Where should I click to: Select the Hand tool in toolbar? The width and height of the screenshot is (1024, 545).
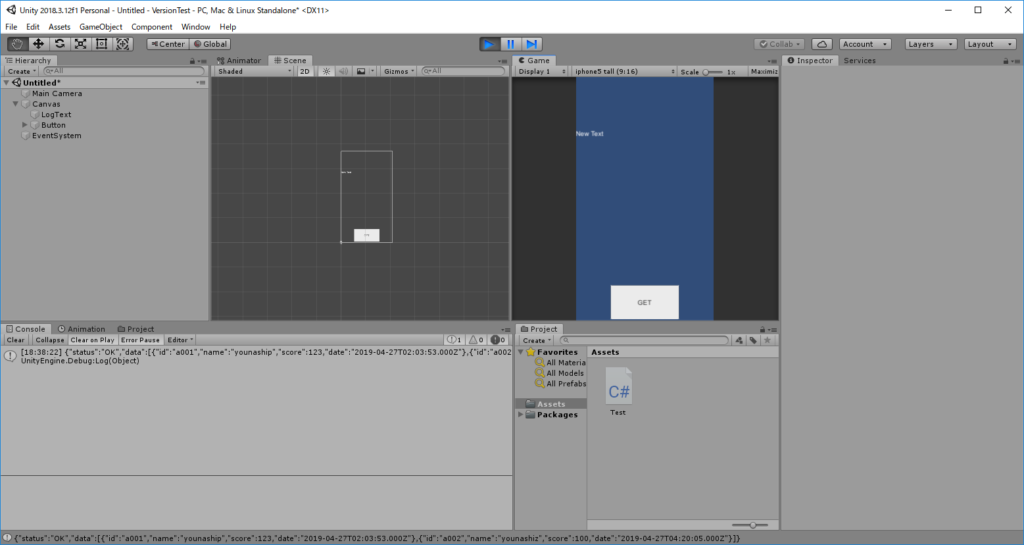[x=17, y=44]
